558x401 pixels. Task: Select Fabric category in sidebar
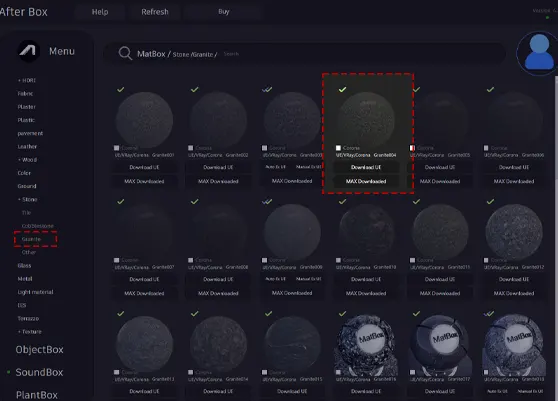click(x=25, y=94)
